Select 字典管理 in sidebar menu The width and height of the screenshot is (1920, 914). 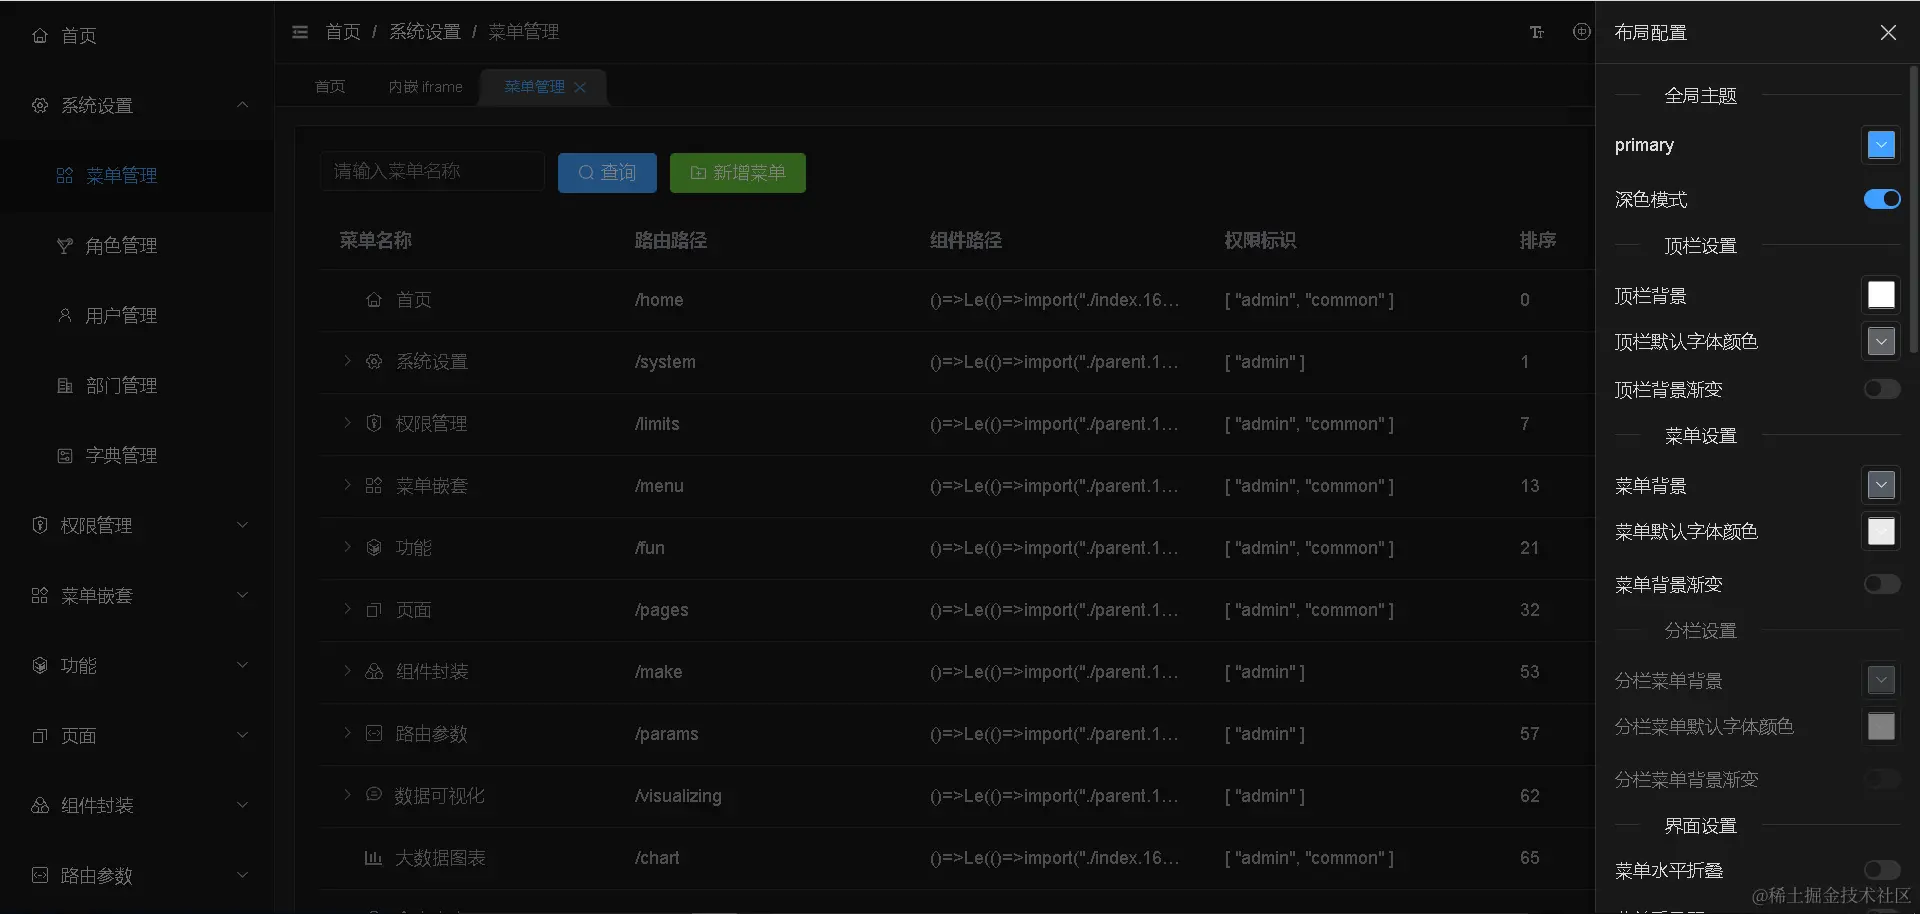(x=137, y=456)
